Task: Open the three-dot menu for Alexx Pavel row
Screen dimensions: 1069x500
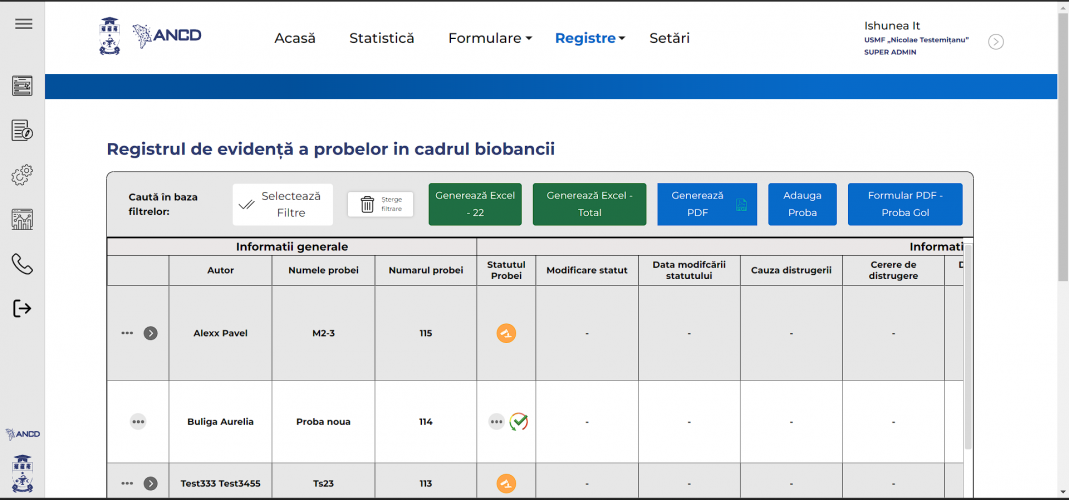Action: [x=127, y=333]
